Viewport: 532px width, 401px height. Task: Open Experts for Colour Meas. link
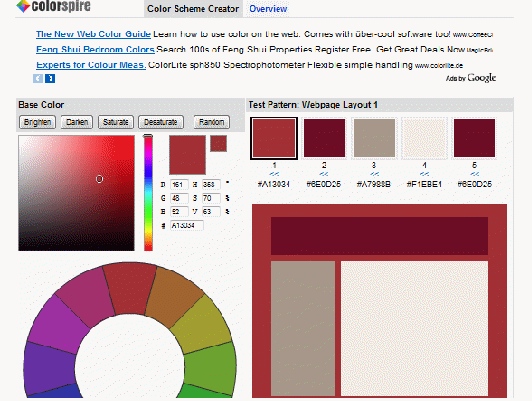pos(91,65)
